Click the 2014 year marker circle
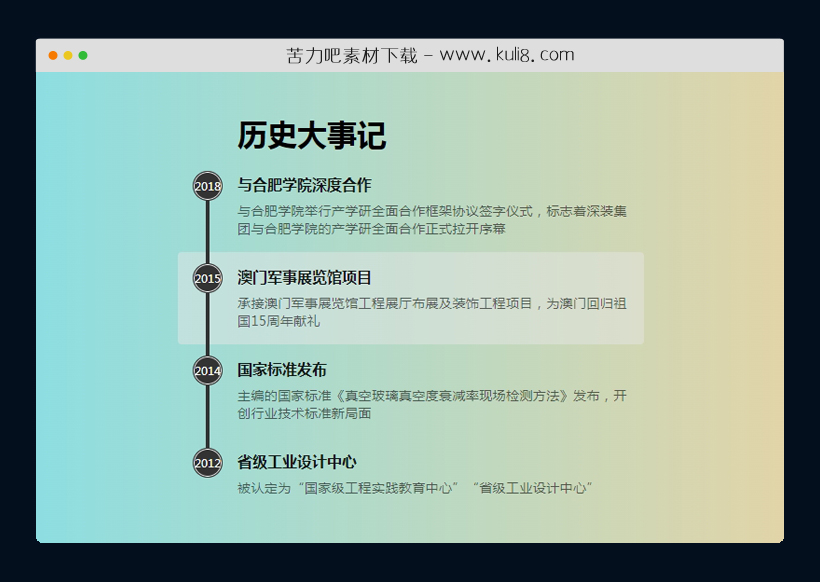Image resolution: width=820 pixels, height=582 pixels. 207,369
